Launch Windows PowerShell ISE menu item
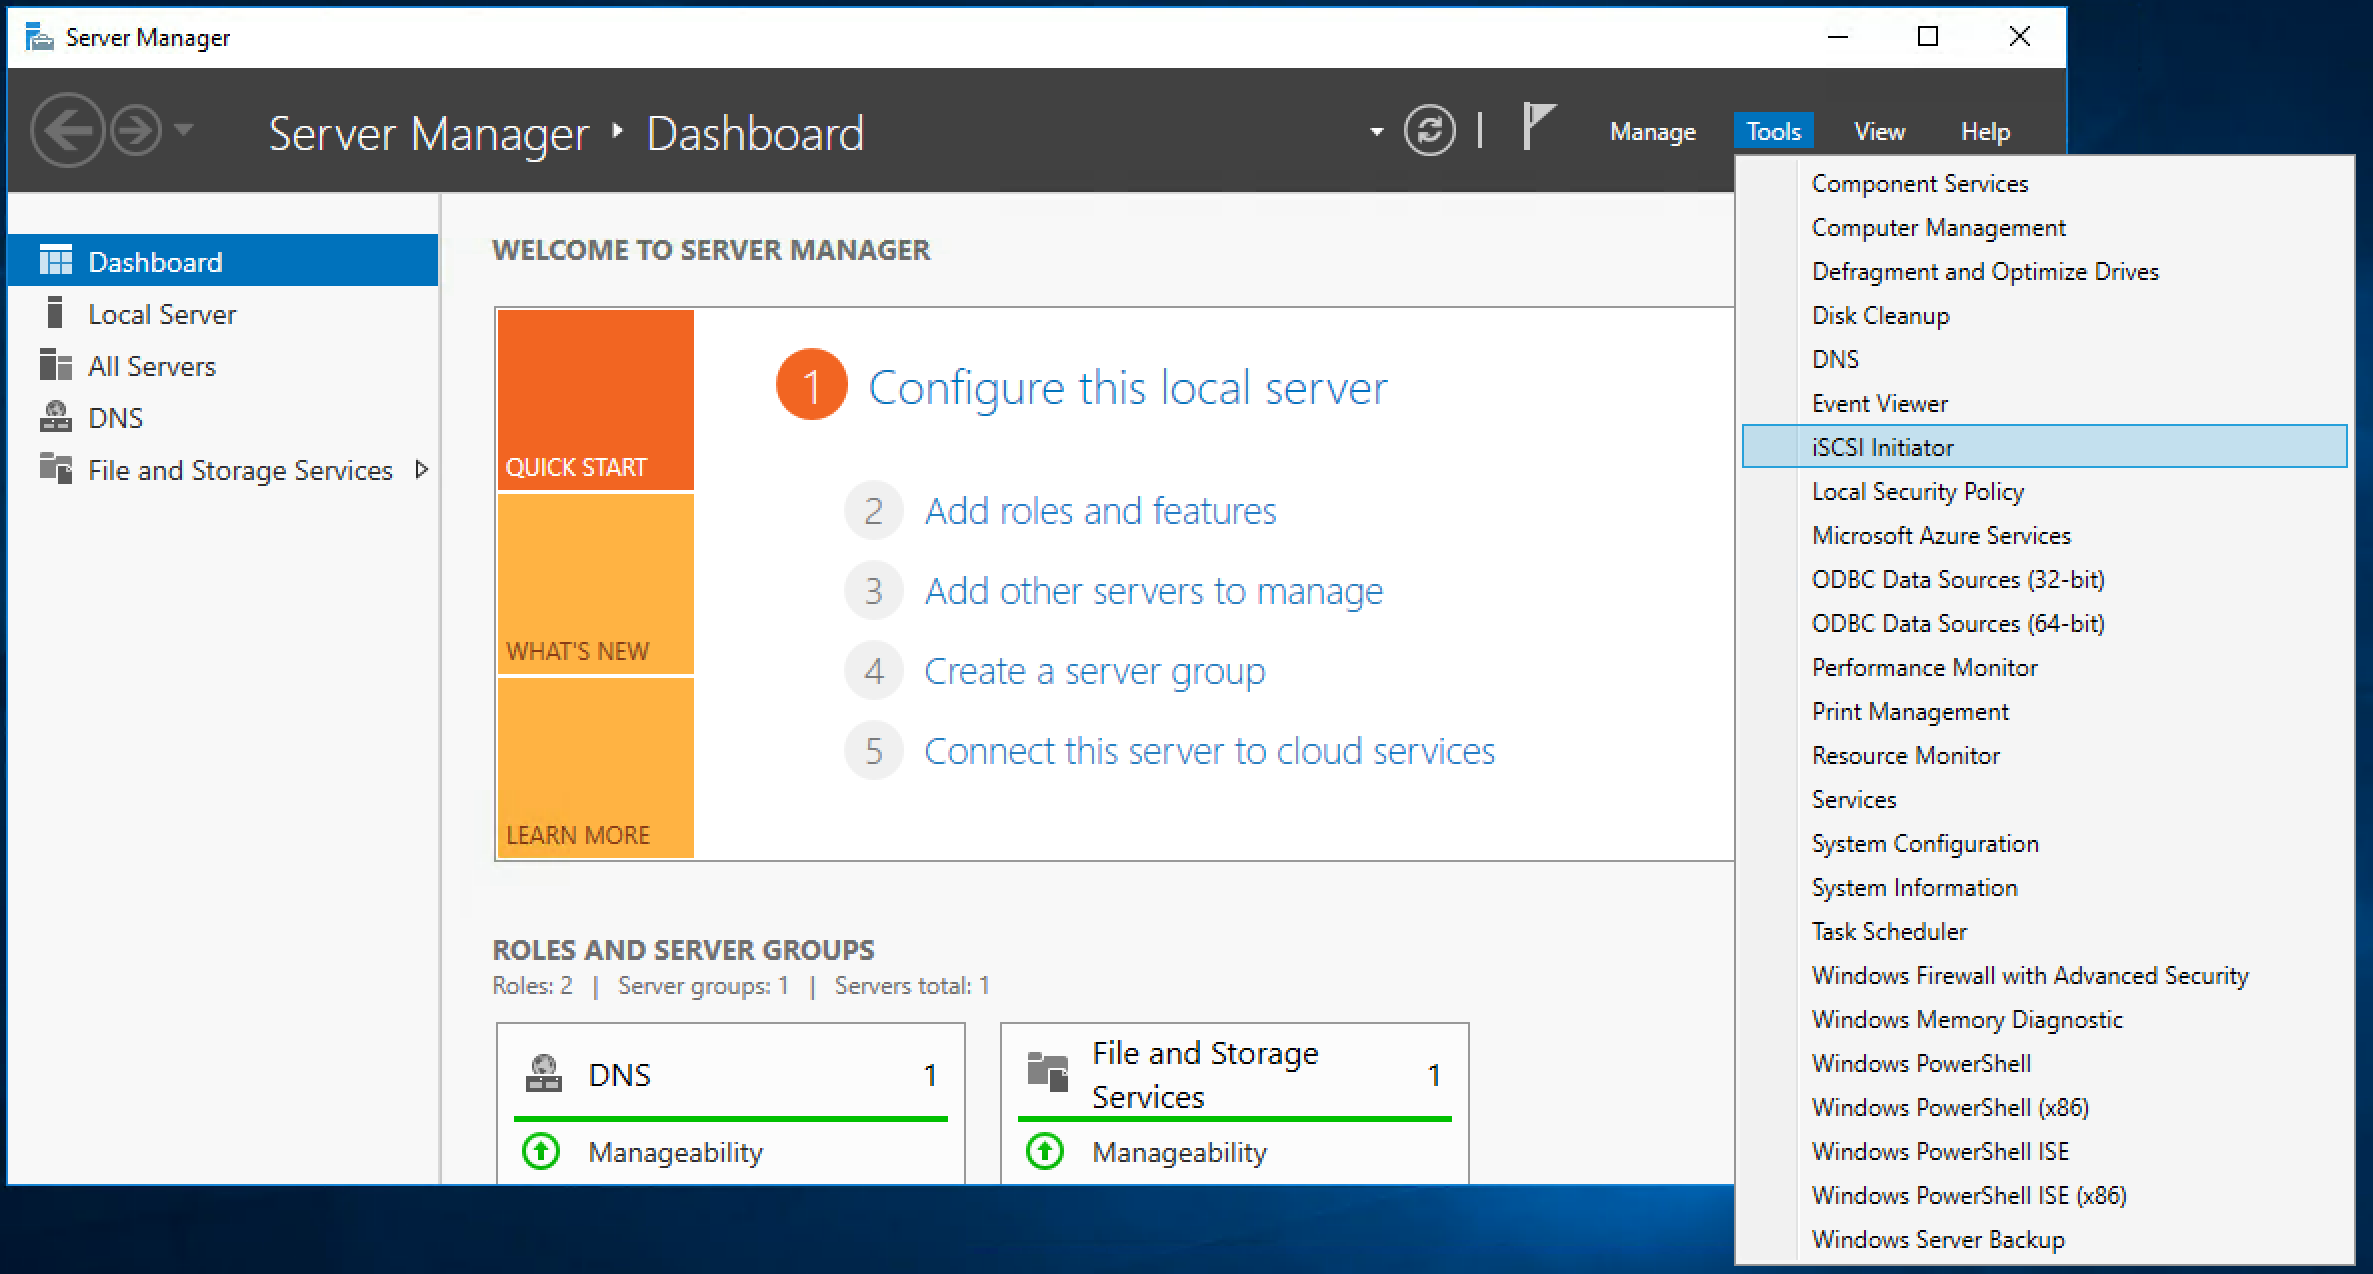This screenshot has height=1274, width=2373. (2044, 1151)
